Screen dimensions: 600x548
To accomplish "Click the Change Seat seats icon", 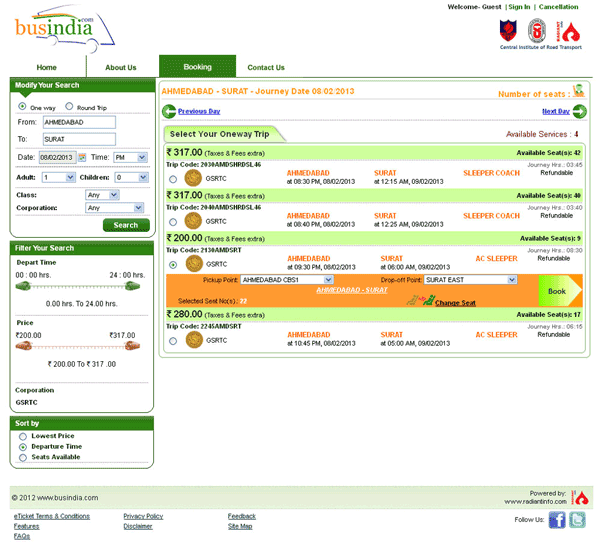I will (421, 300).
